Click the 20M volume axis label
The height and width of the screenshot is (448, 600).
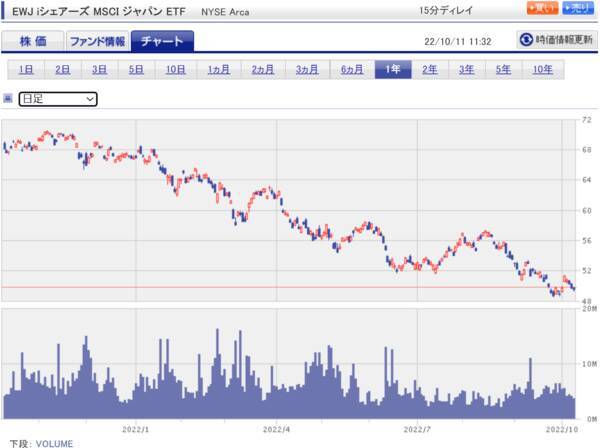point(589,308)
